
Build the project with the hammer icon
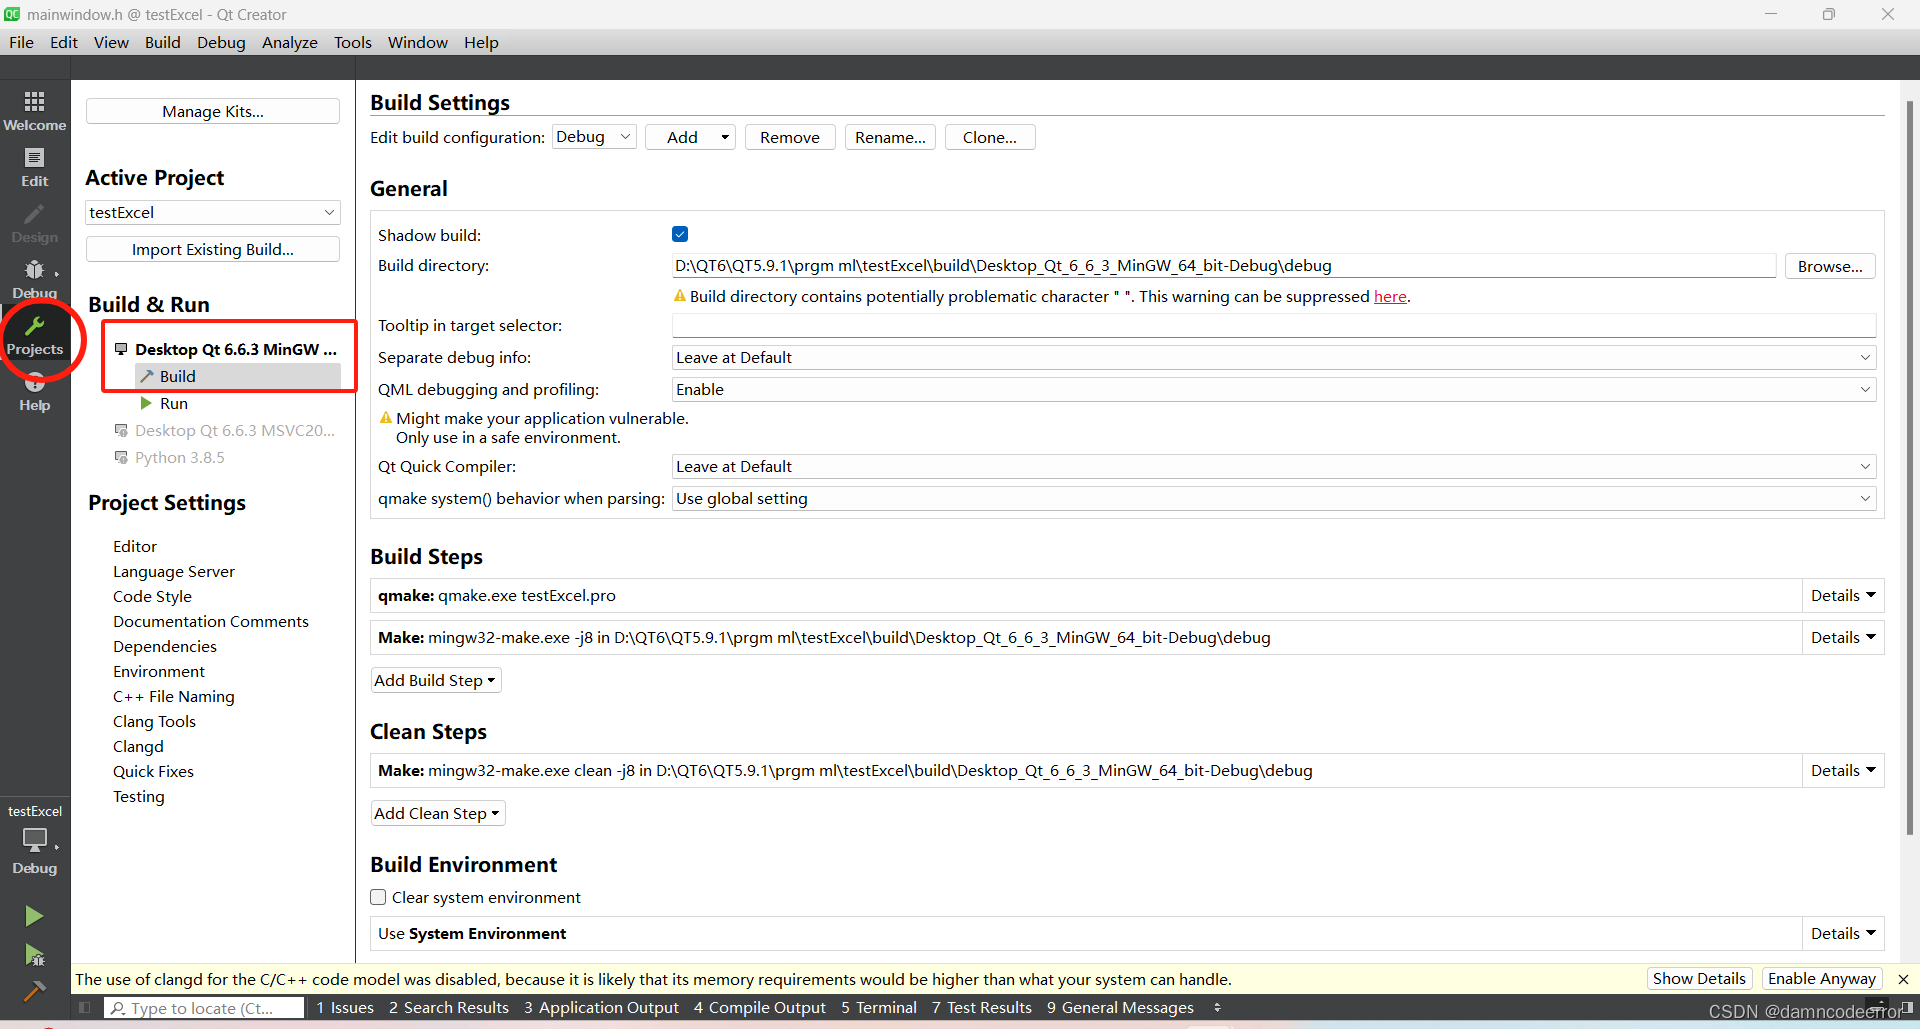(x=34, y=991)
